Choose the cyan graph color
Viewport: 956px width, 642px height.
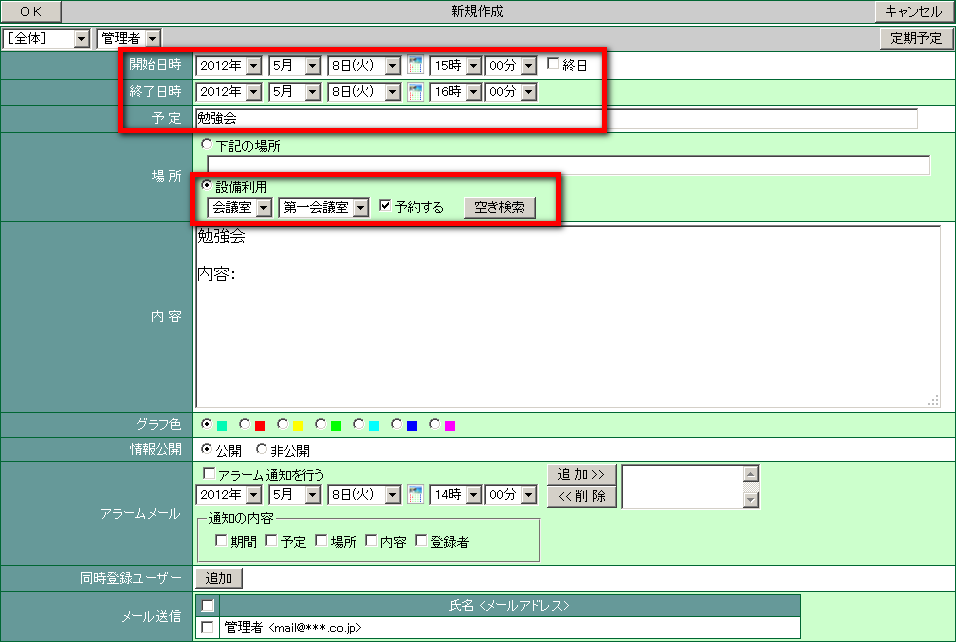(358, 424)
